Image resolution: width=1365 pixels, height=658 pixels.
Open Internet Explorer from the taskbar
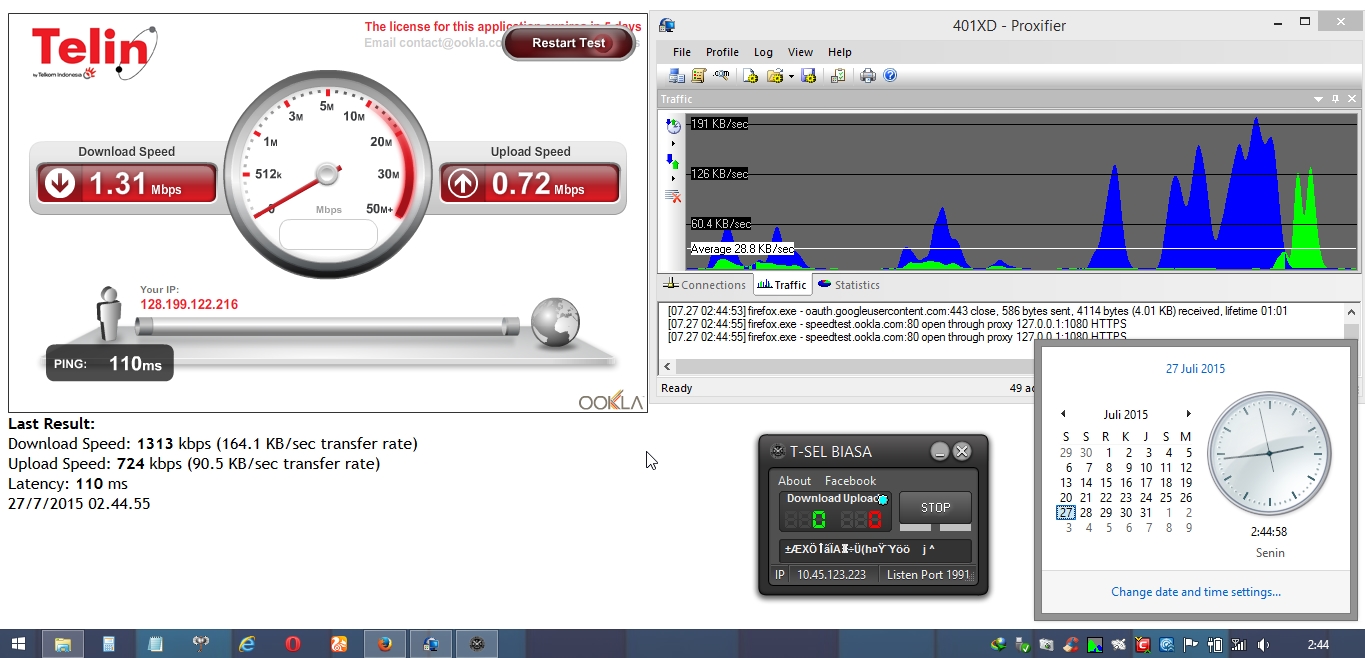247,644
